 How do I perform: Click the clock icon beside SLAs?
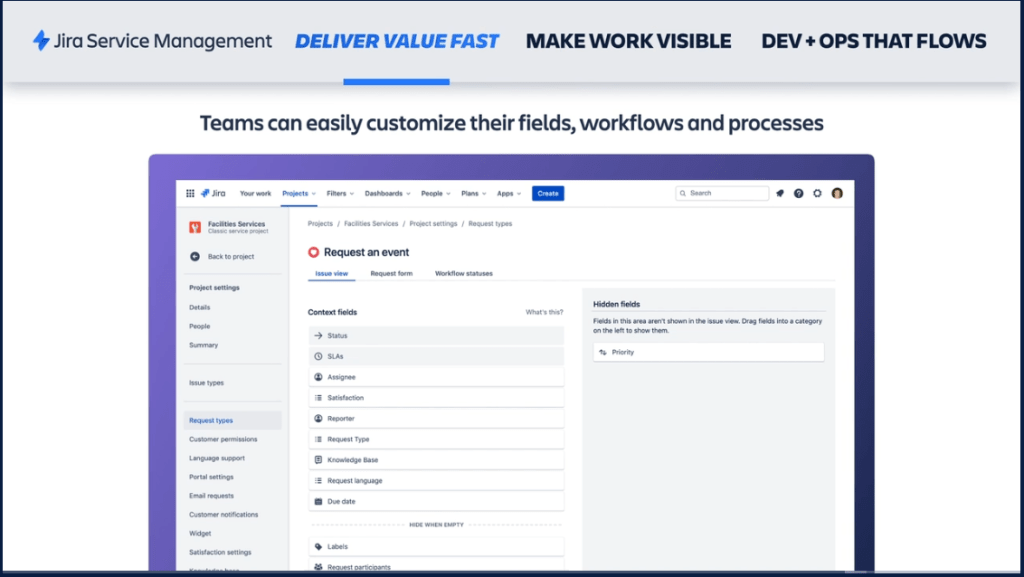click(318, 356)
